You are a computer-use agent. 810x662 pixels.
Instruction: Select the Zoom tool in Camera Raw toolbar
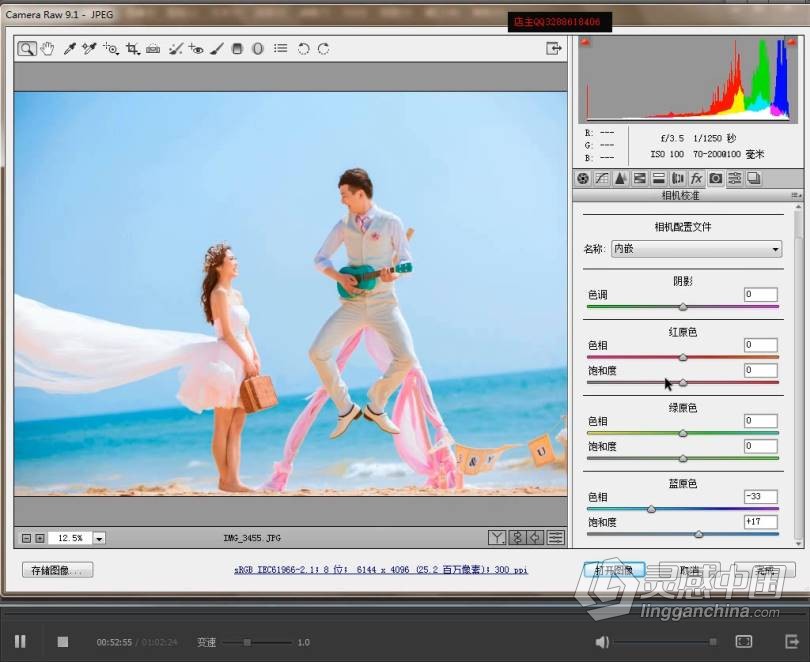(x=27, y=49)
